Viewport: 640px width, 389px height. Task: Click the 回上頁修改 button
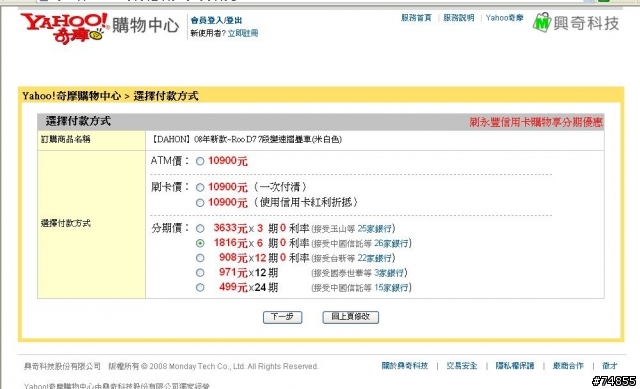click(x=351, y=317)
